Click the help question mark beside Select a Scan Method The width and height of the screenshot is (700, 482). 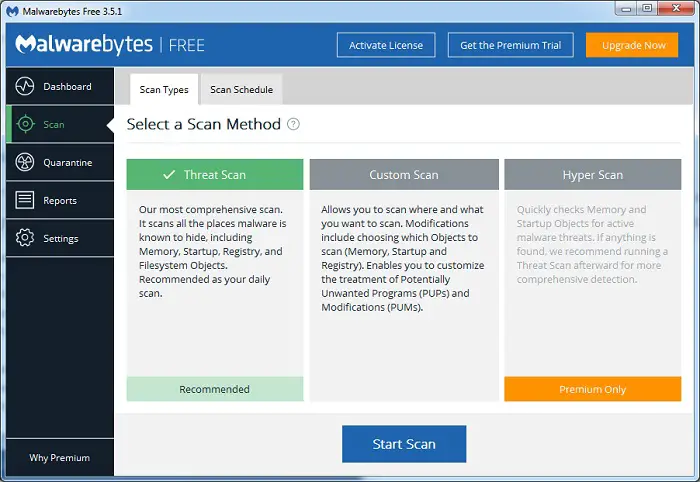point(293,124)
